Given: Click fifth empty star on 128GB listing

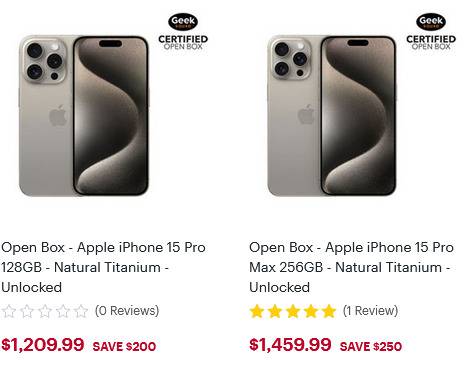Looking at the screenshot, I should tap(81, 311).
